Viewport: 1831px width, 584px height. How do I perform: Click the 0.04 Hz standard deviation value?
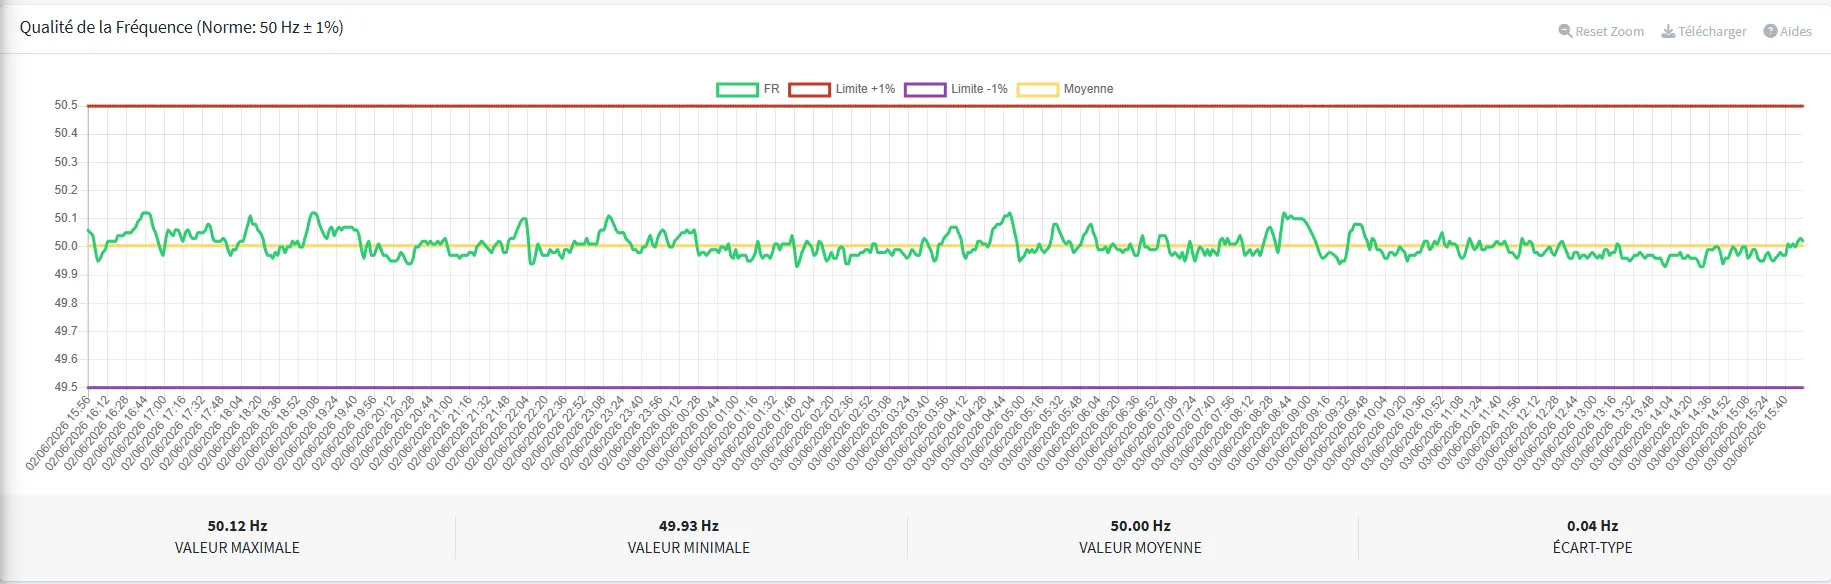coord(1592,526)
